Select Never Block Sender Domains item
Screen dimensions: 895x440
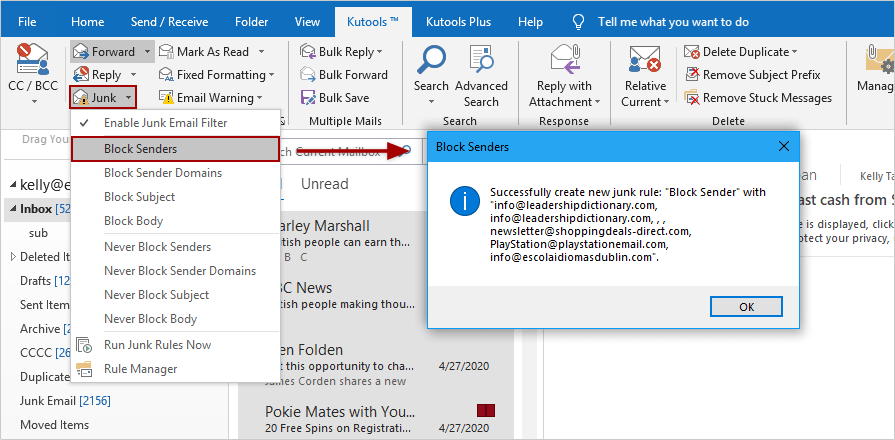coord(175,271)
